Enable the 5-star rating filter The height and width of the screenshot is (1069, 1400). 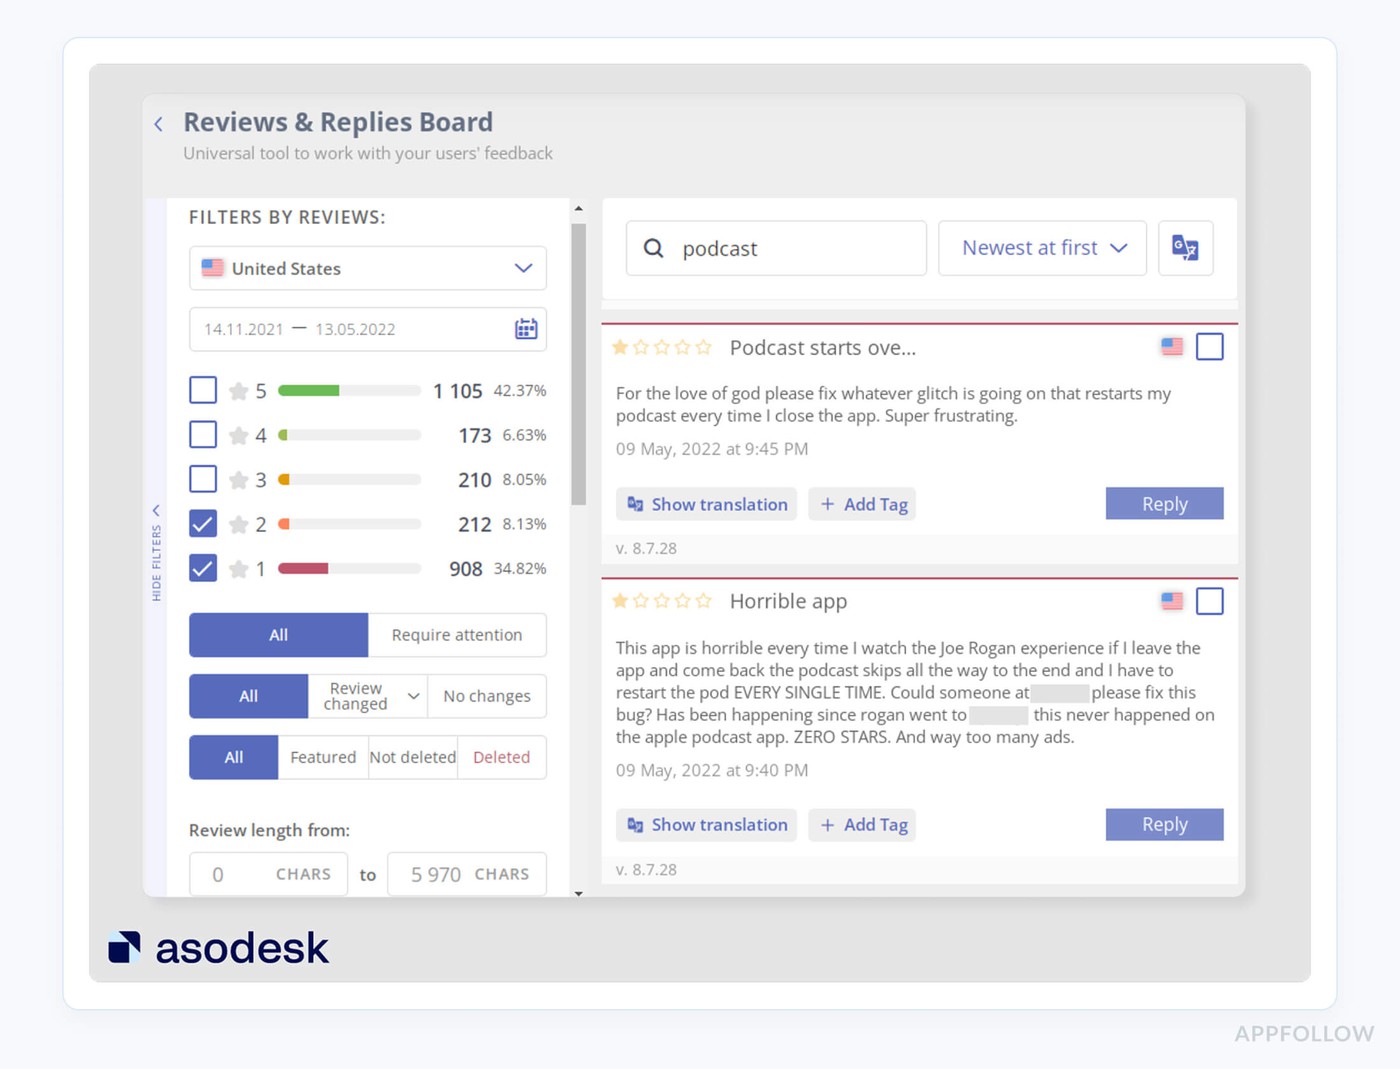[202, 389]
